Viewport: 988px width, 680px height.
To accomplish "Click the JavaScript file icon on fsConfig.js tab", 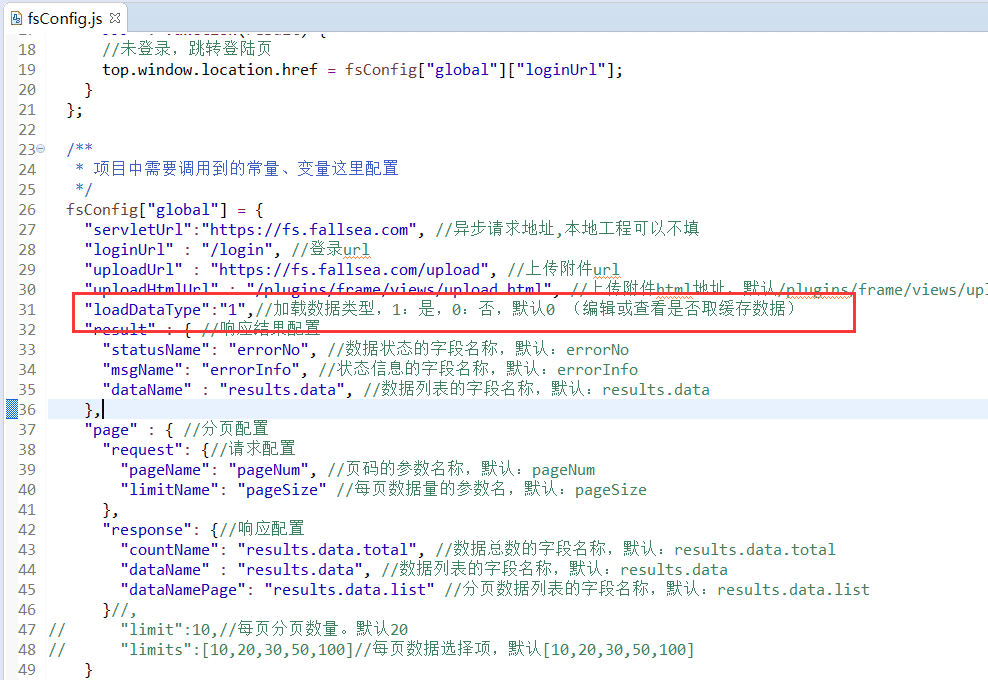I will click(x=13, y=18).
